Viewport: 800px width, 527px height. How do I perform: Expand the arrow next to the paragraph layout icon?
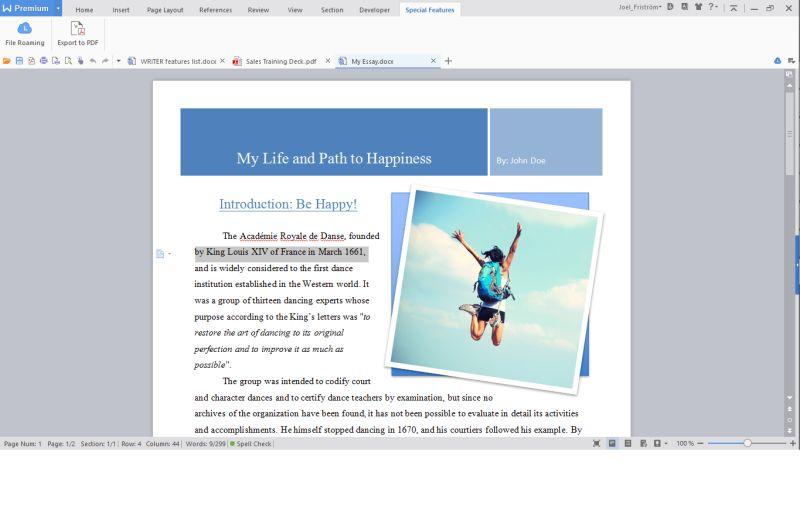click(169, 254)
